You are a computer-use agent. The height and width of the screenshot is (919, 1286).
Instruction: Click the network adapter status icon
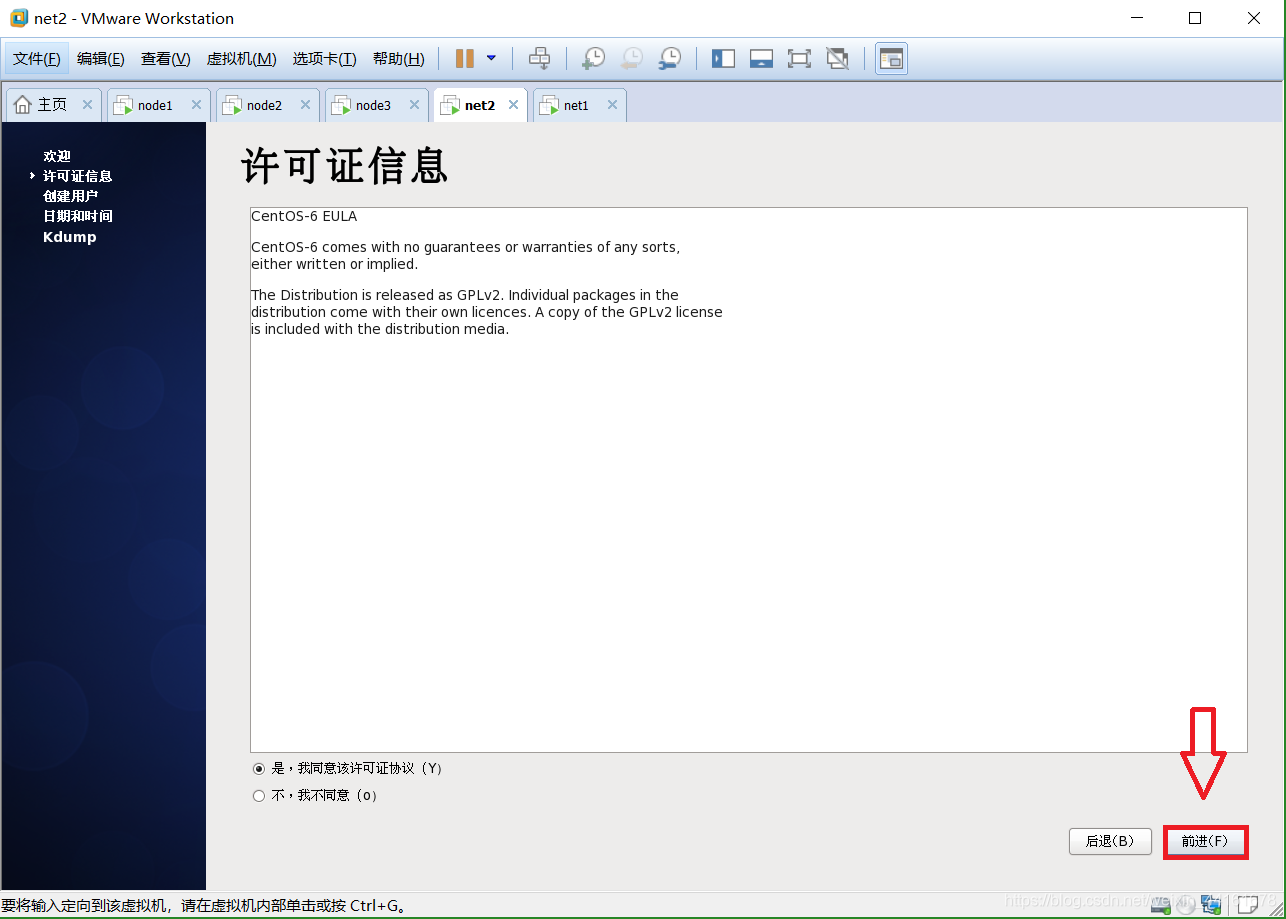point(1211,905)
